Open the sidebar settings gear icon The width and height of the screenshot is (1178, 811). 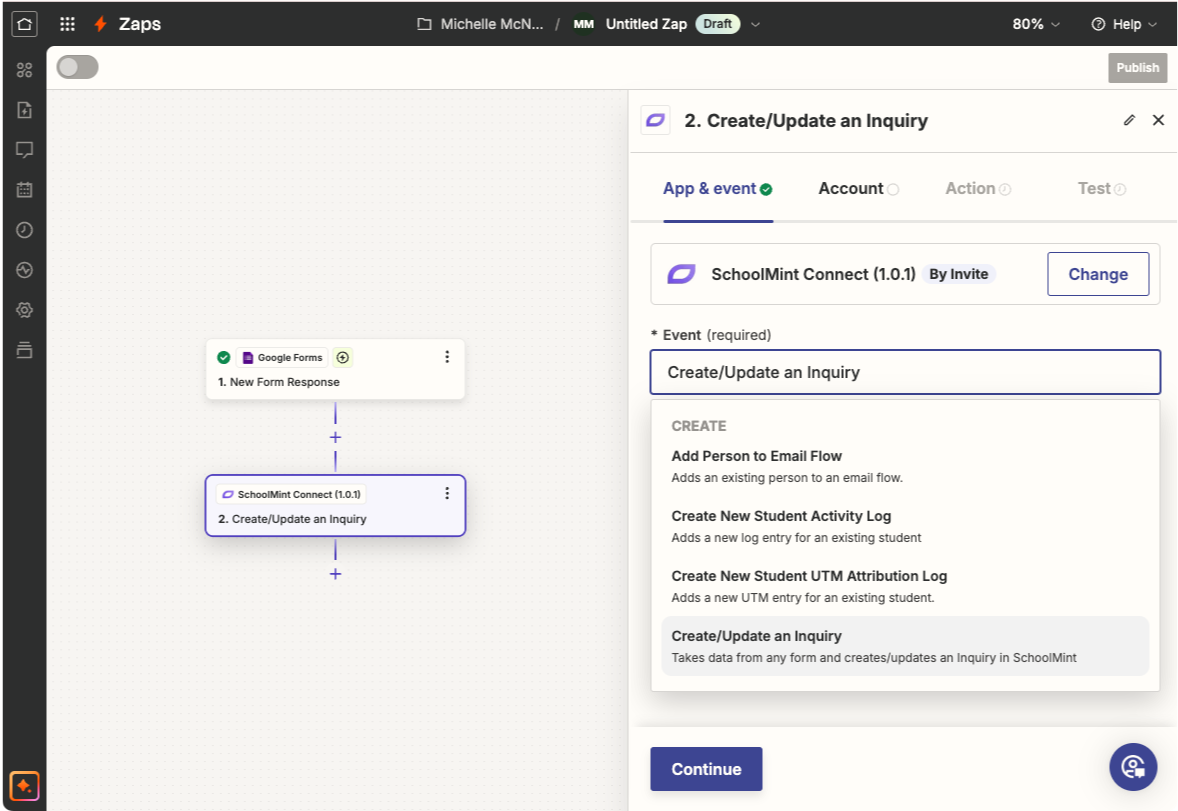[x=24, y=310]
